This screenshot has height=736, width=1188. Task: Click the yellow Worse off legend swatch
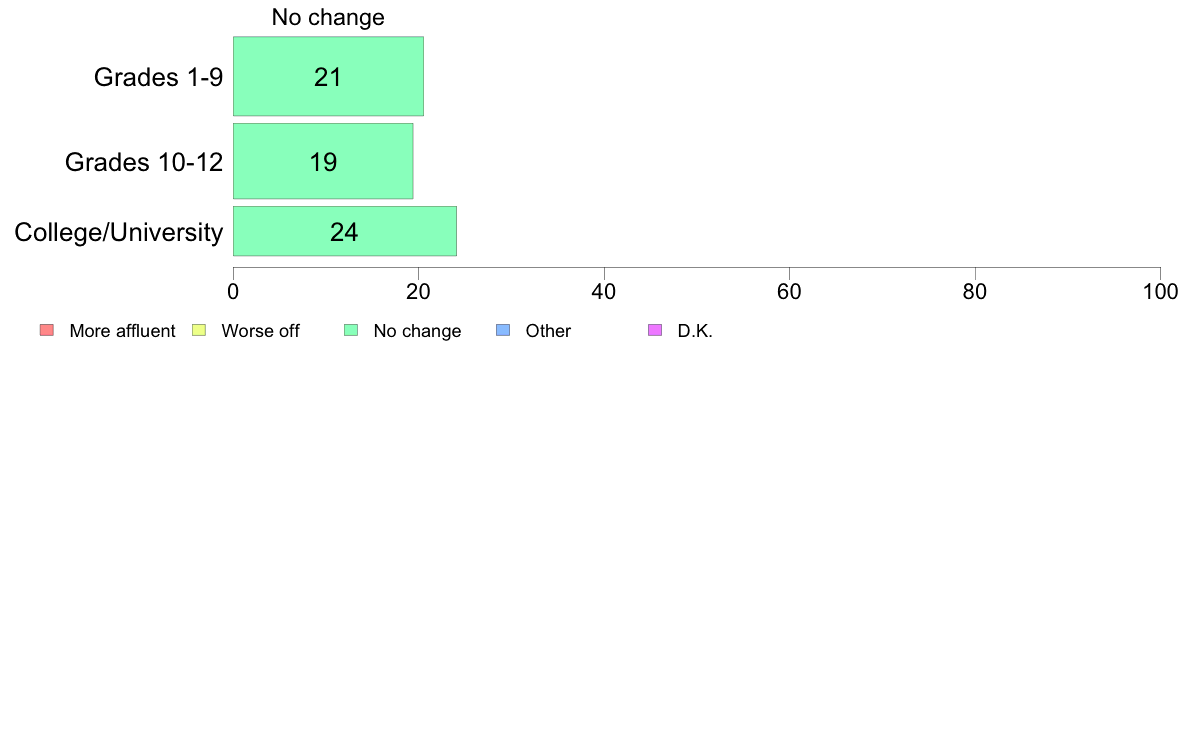point(199,330)
